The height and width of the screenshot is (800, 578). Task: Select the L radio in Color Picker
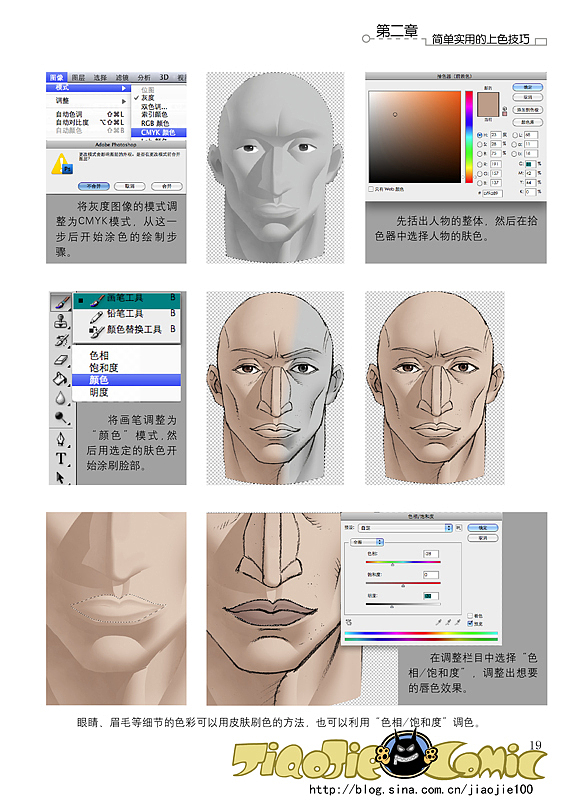click(515, 135)
